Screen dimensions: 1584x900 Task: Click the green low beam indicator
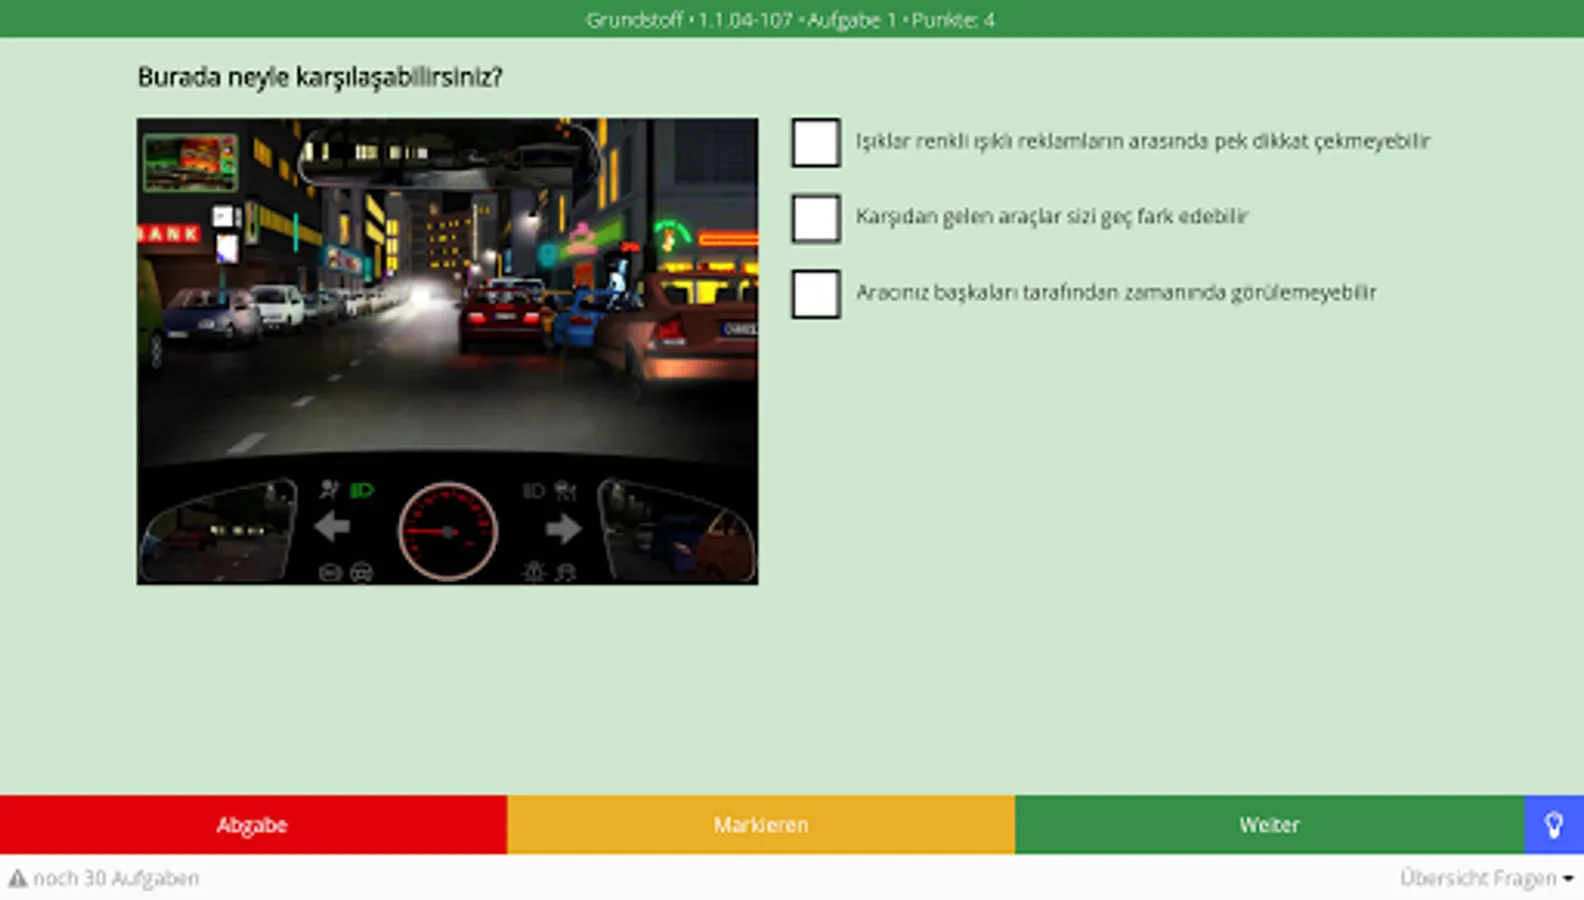(362, 490)
